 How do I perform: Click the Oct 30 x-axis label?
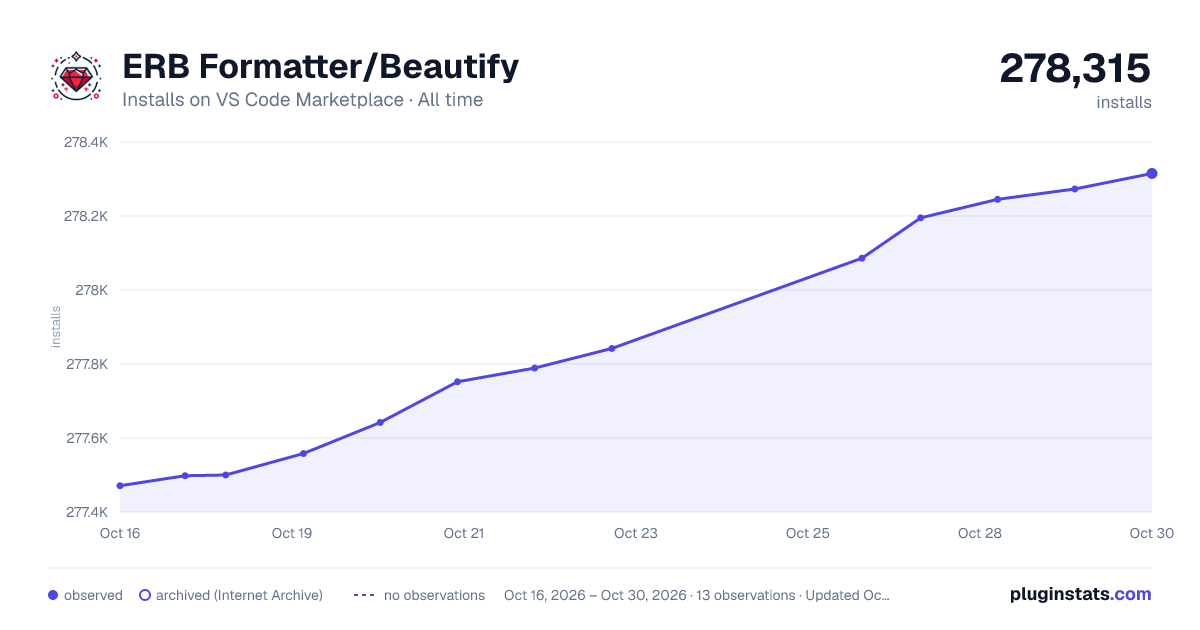coord(1151,533)
